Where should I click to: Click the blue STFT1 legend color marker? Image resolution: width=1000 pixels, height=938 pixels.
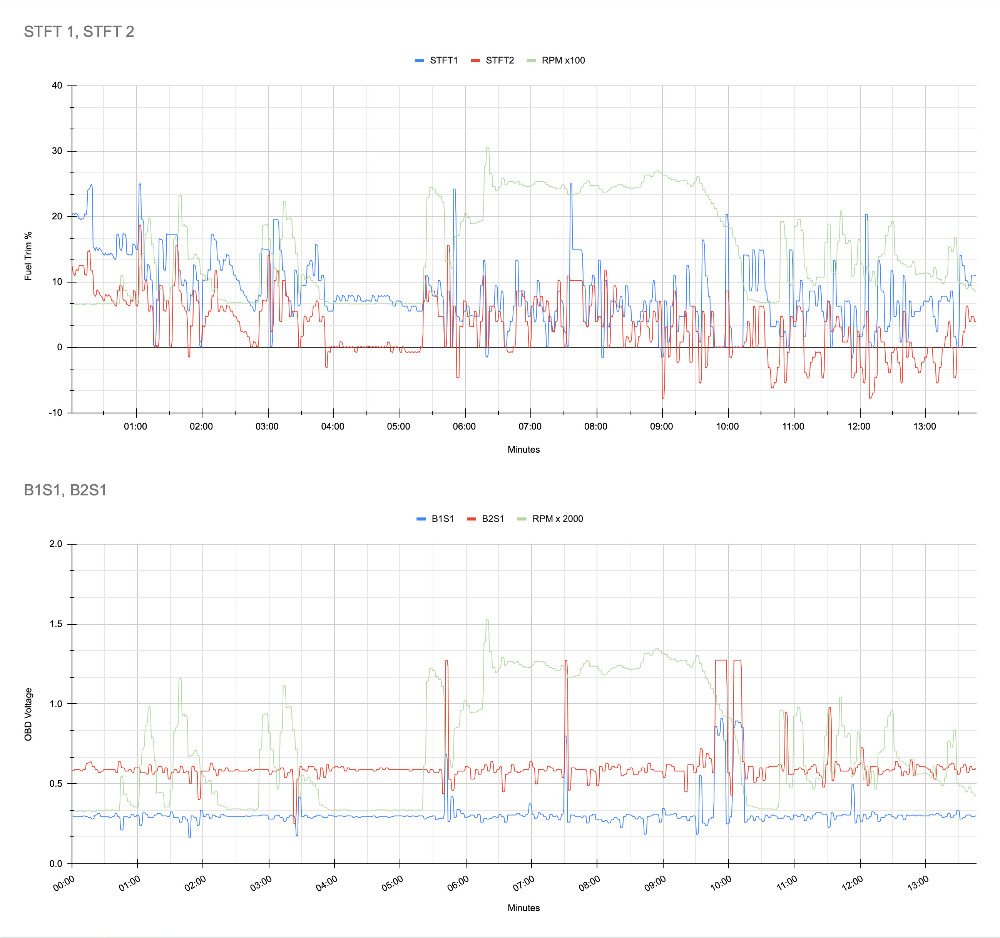pos(420,61)
